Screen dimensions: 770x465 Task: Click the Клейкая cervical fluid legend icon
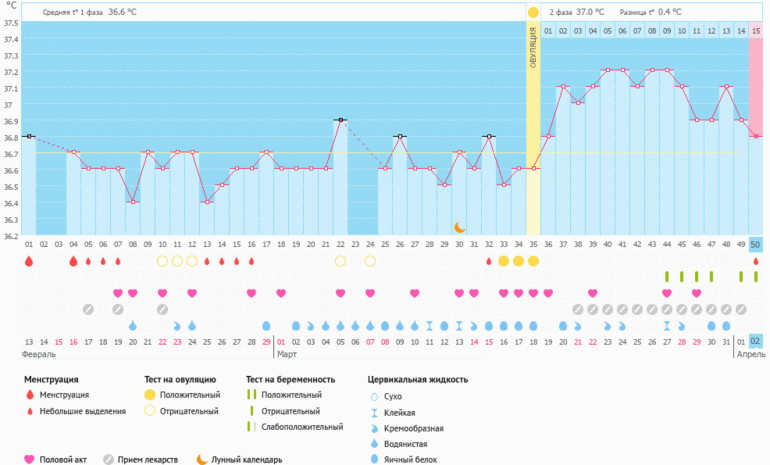click(x=374, y=411)
